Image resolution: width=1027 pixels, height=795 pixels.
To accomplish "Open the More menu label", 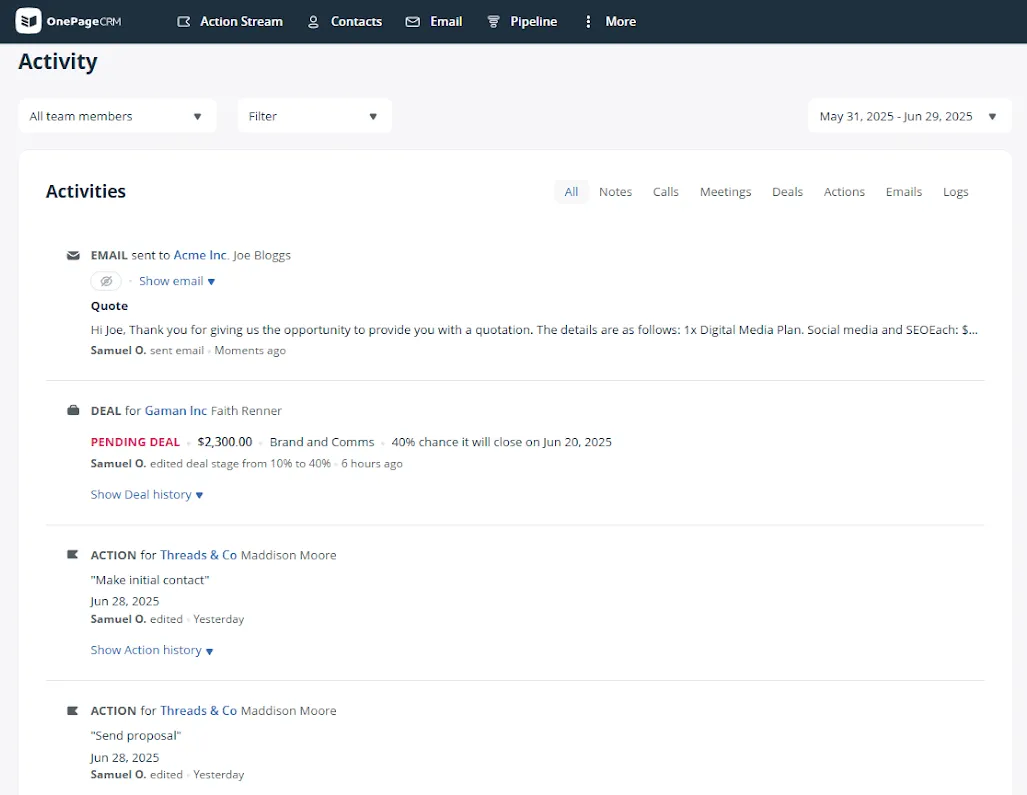I will 620,22.
